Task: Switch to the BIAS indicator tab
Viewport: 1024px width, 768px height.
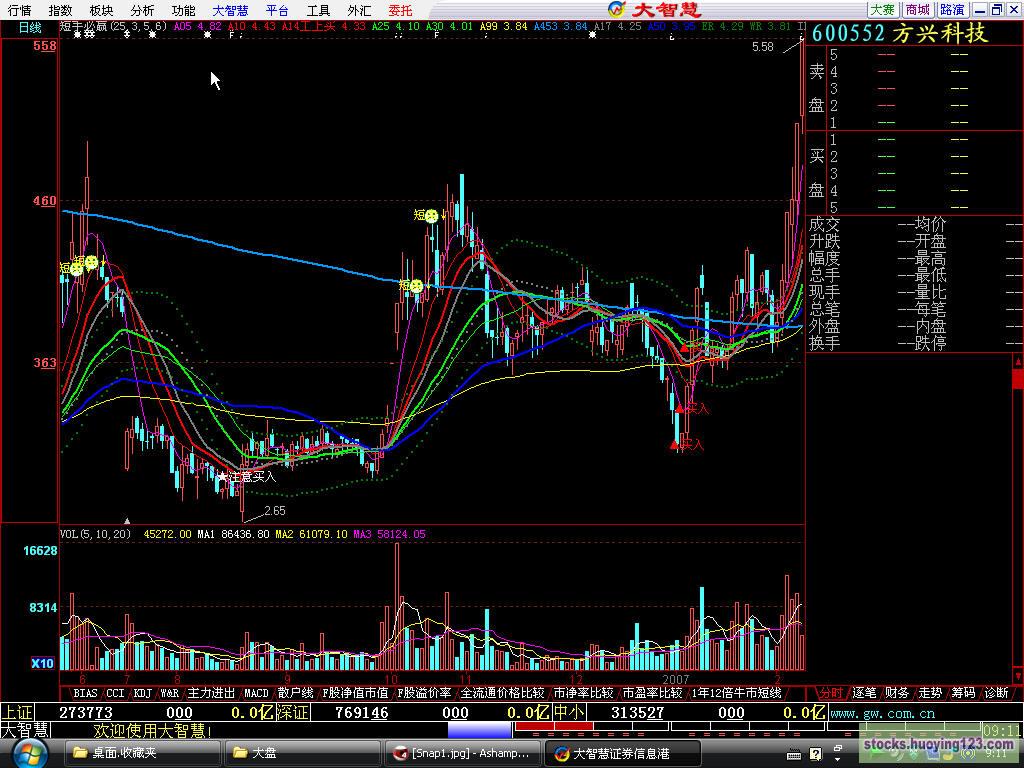Action: pos(85,693)
